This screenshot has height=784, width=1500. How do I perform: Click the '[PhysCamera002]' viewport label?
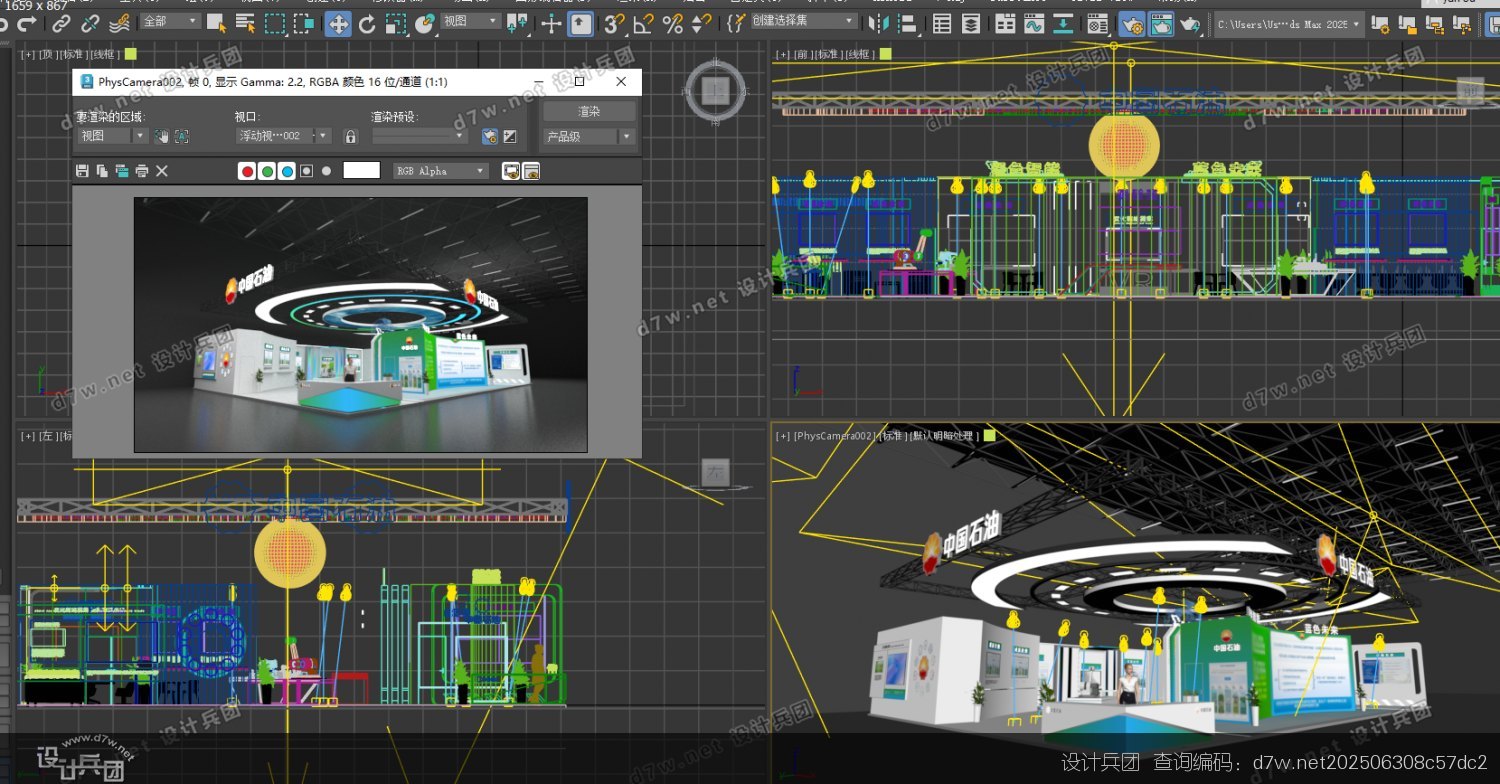click(x=835, y=436)
